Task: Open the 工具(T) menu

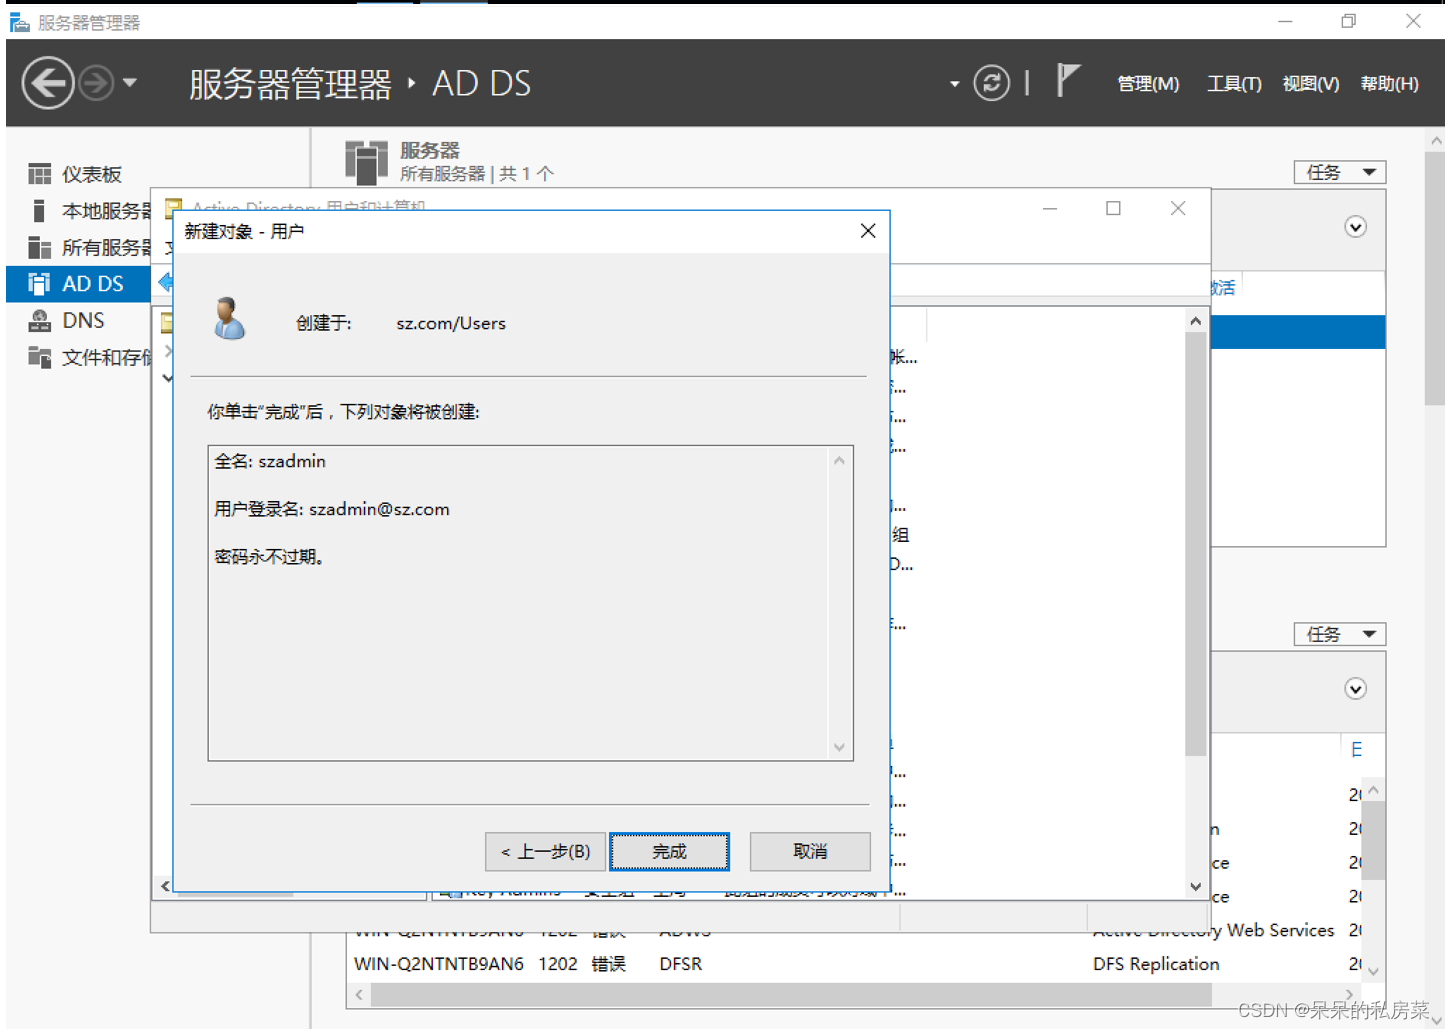Action: pyautogui.click(x=1234, y=84)
